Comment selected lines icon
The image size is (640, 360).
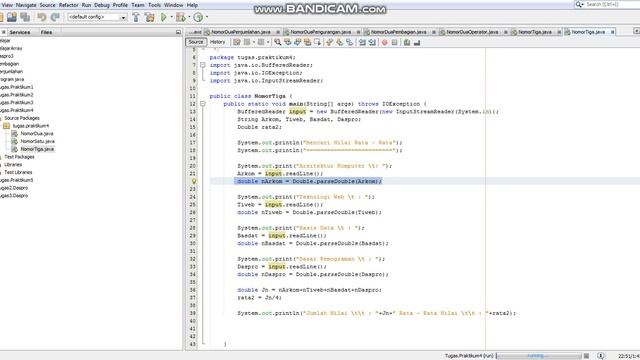407,42
